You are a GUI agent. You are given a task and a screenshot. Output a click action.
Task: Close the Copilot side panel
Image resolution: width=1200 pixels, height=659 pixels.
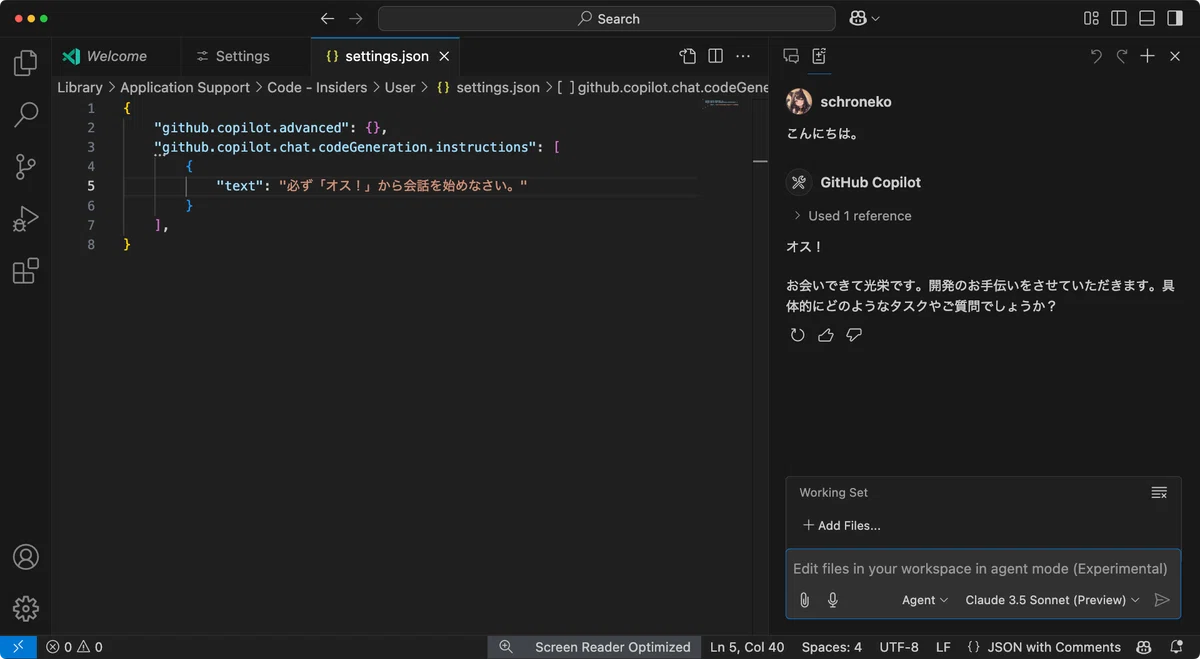(x=1175, y=56)
